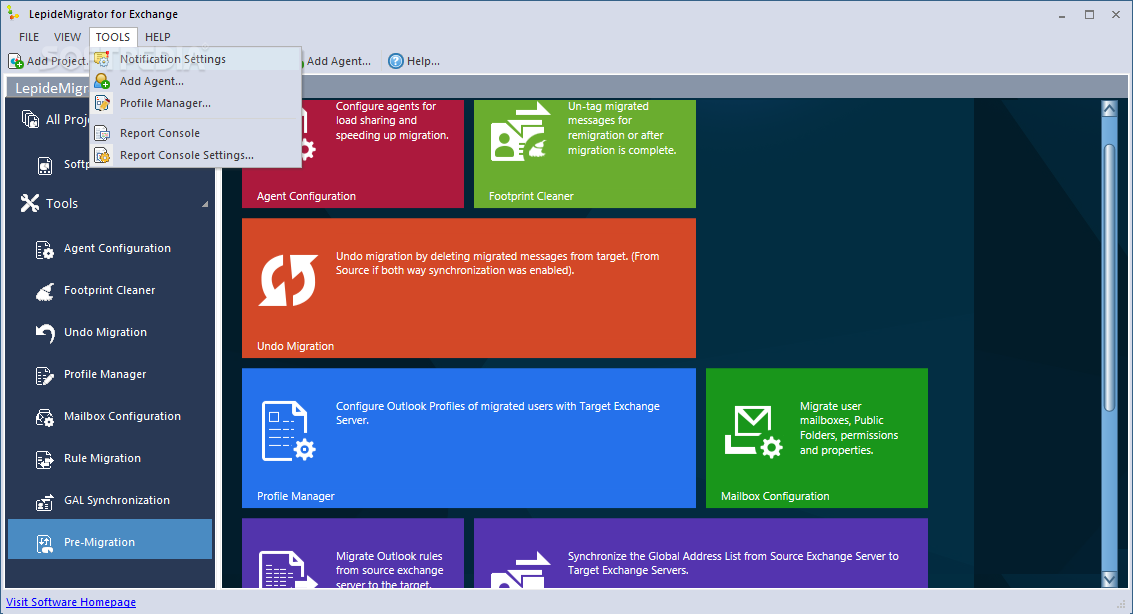Click the Help toolbar question-mark icon
The image size is (1133, 614).
(396, 61)
